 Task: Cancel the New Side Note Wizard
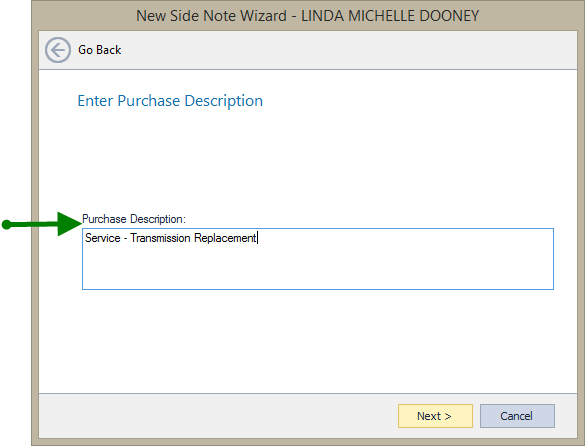coord(517,416)
